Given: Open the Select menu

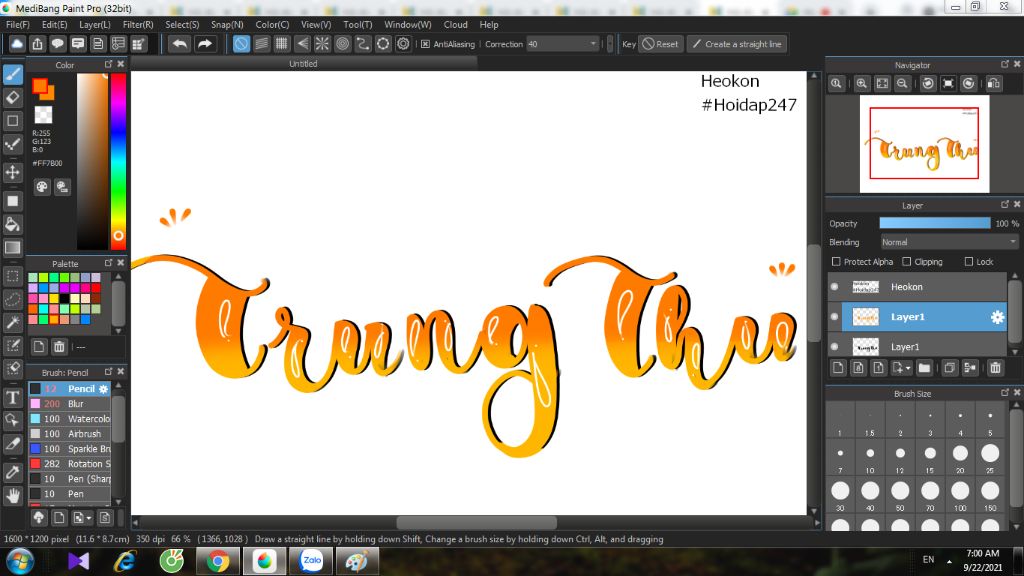Looking at the screenshot, I should (182, 24).
